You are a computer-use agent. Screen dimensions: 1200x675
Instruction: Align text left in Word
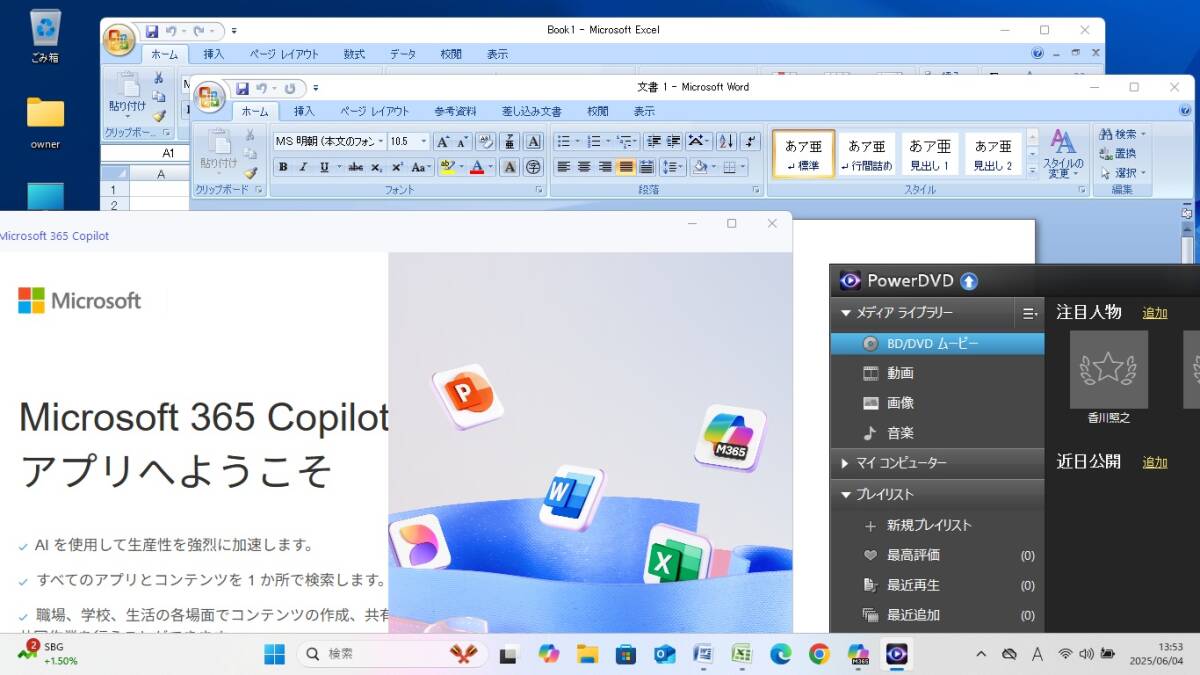pyautogui.click(x=564, y=167)
